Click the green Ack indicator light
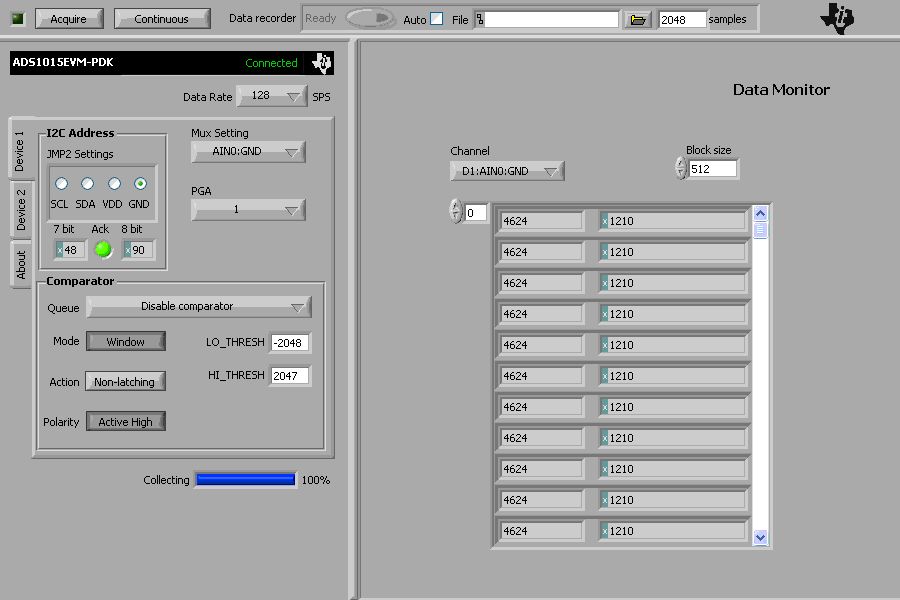Viewport: 900px width, 600px height. [x=102, y=249]
